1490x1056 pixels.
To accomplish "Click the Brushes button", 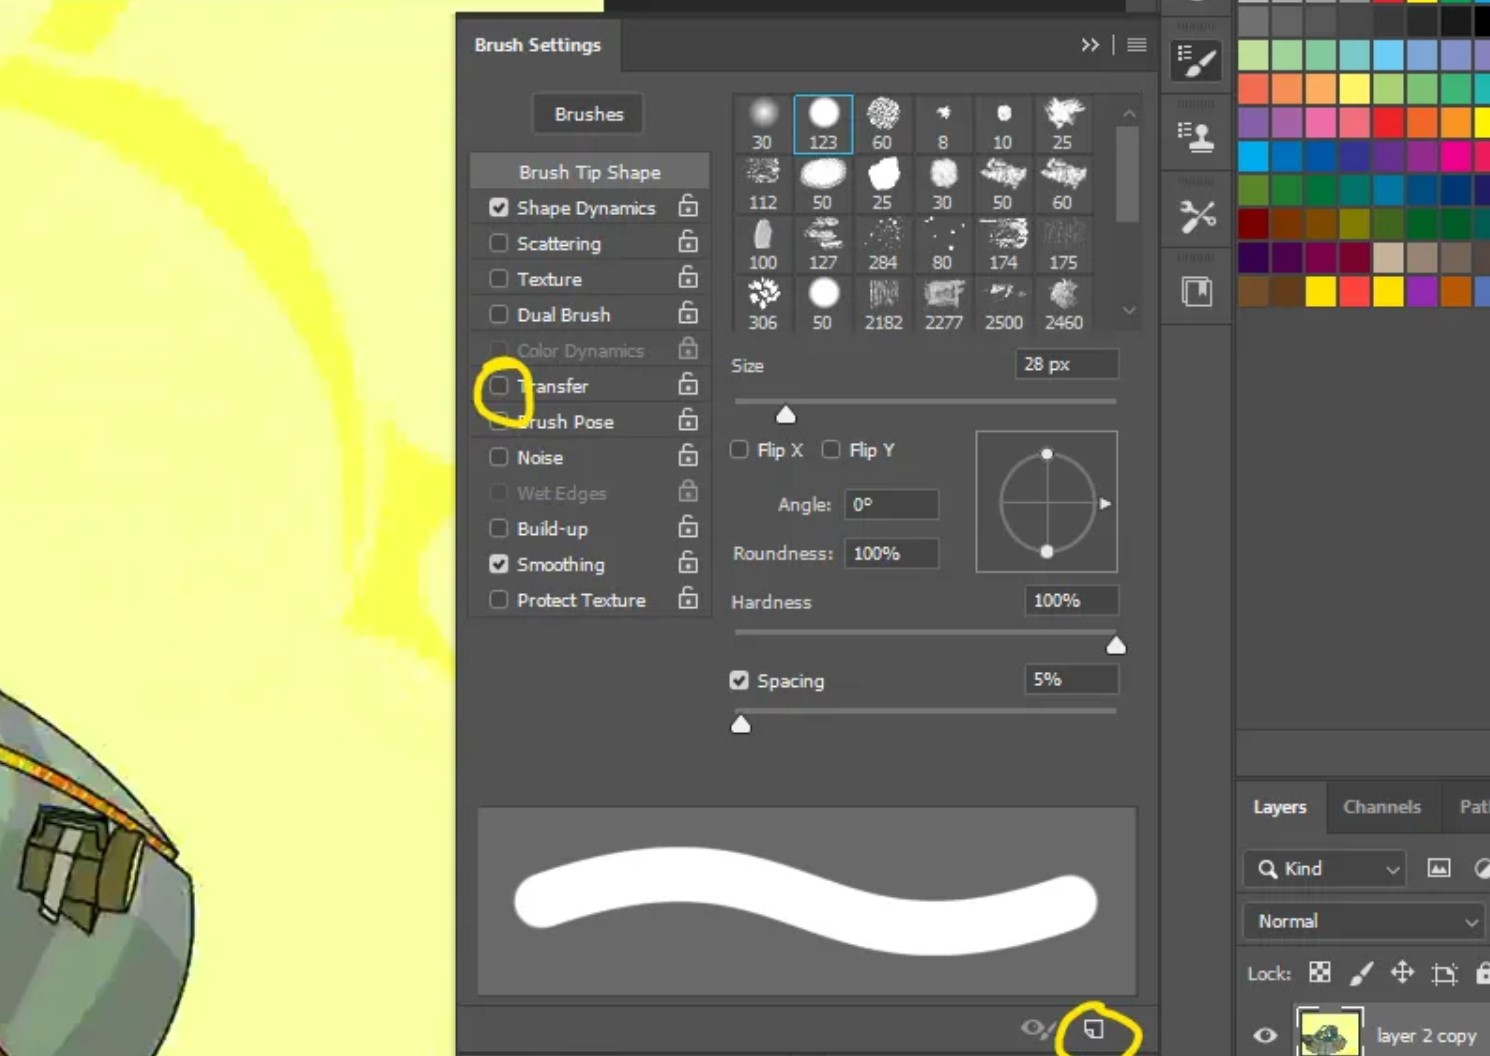I will 589,114.
